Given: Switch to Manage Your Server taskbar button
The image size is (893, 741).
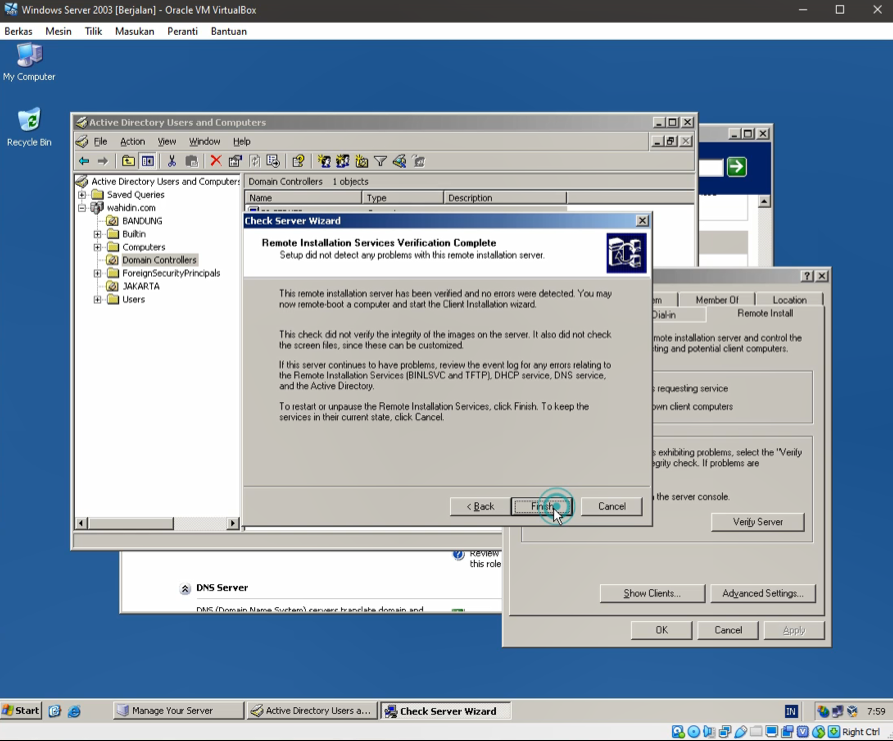Looking at the screenshot, I should [178, 711].
